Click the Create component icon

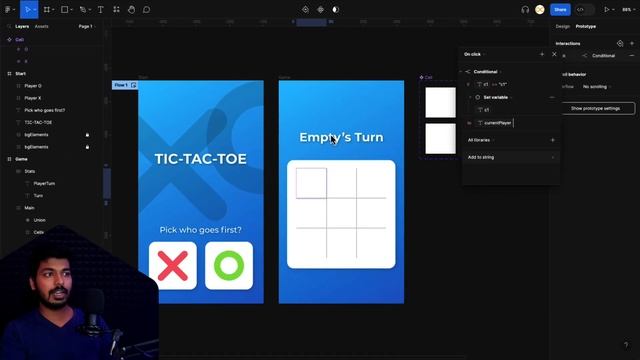tap(320, 9)
